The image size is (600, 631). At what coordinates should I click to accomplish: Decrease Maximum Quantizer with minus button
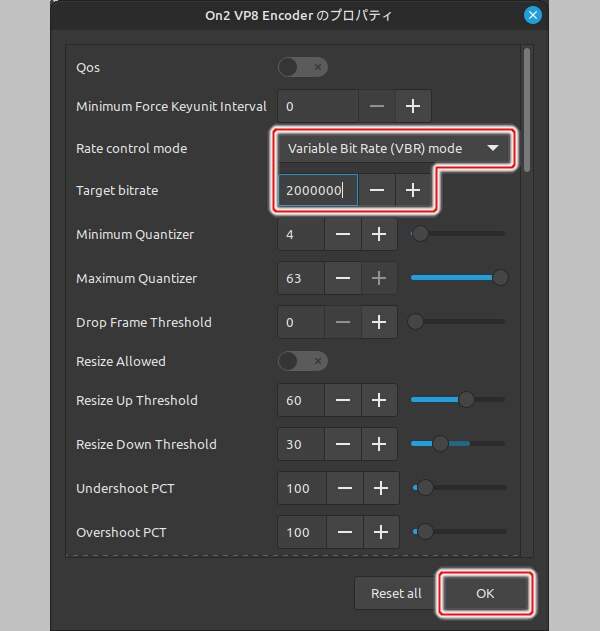[342, 279]
